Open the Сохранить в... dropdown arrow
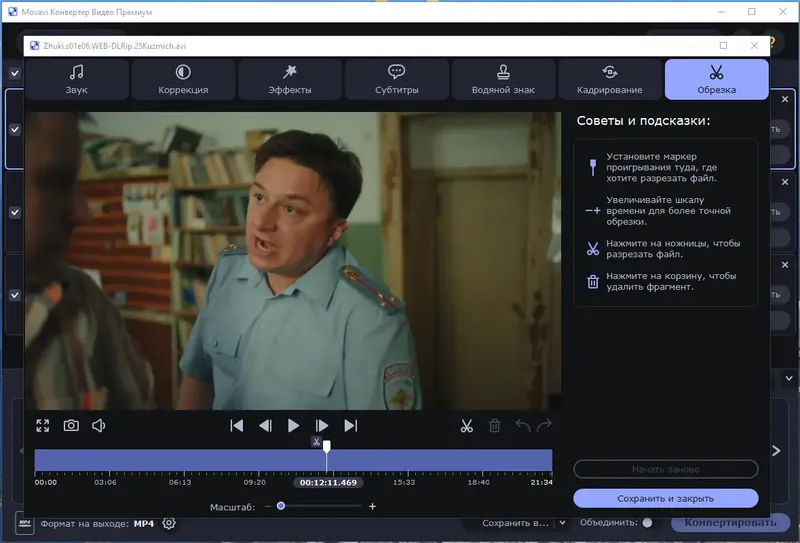Screen dimensions: 800x543 (x=562, y=523)
